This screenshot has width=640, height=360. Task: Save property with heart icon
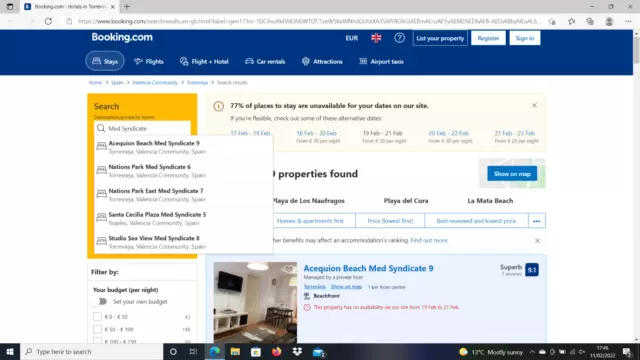click(289, 269)
